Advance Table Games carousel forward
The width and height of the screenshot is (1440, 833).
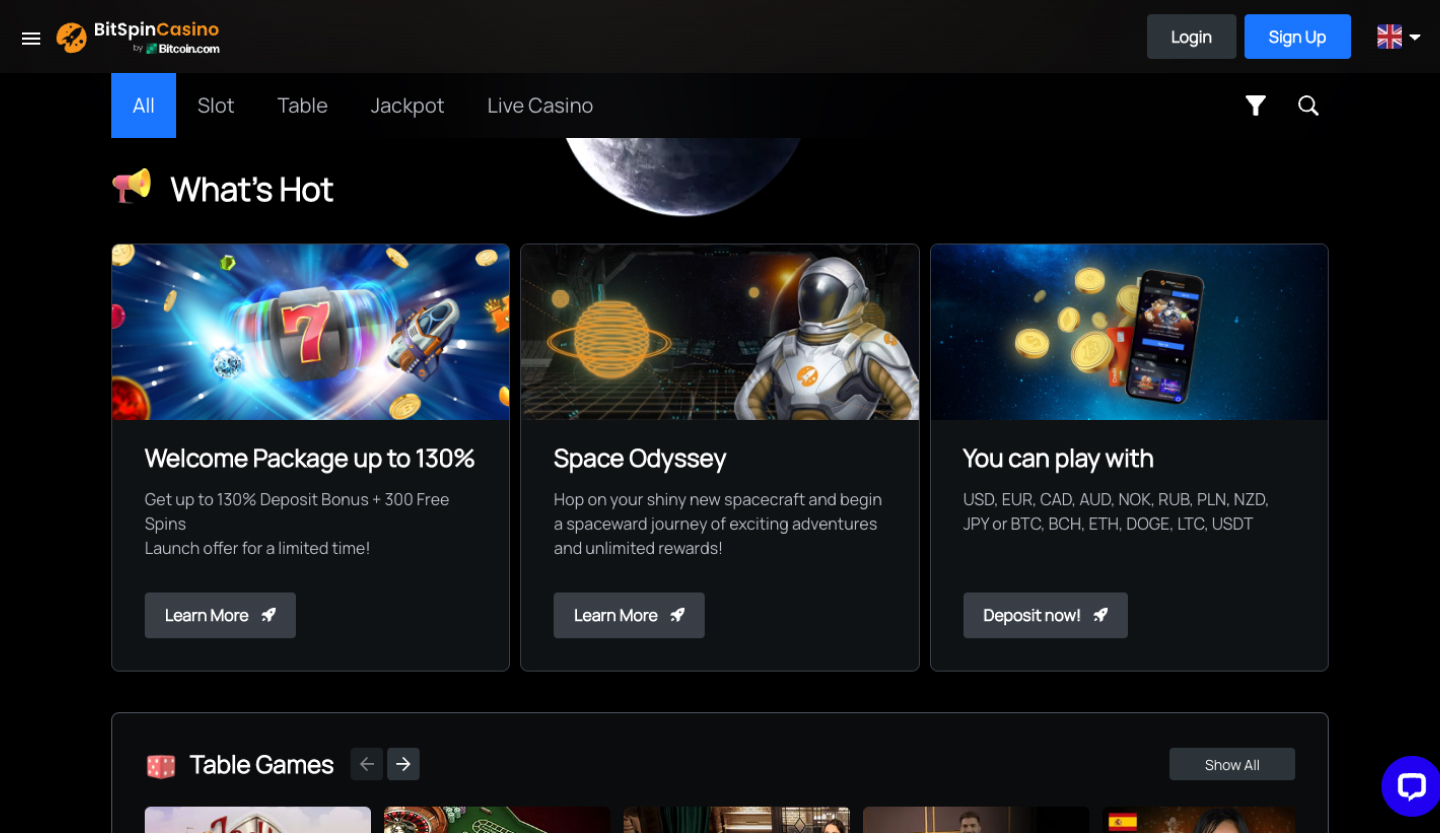click(x=403, y=763)
